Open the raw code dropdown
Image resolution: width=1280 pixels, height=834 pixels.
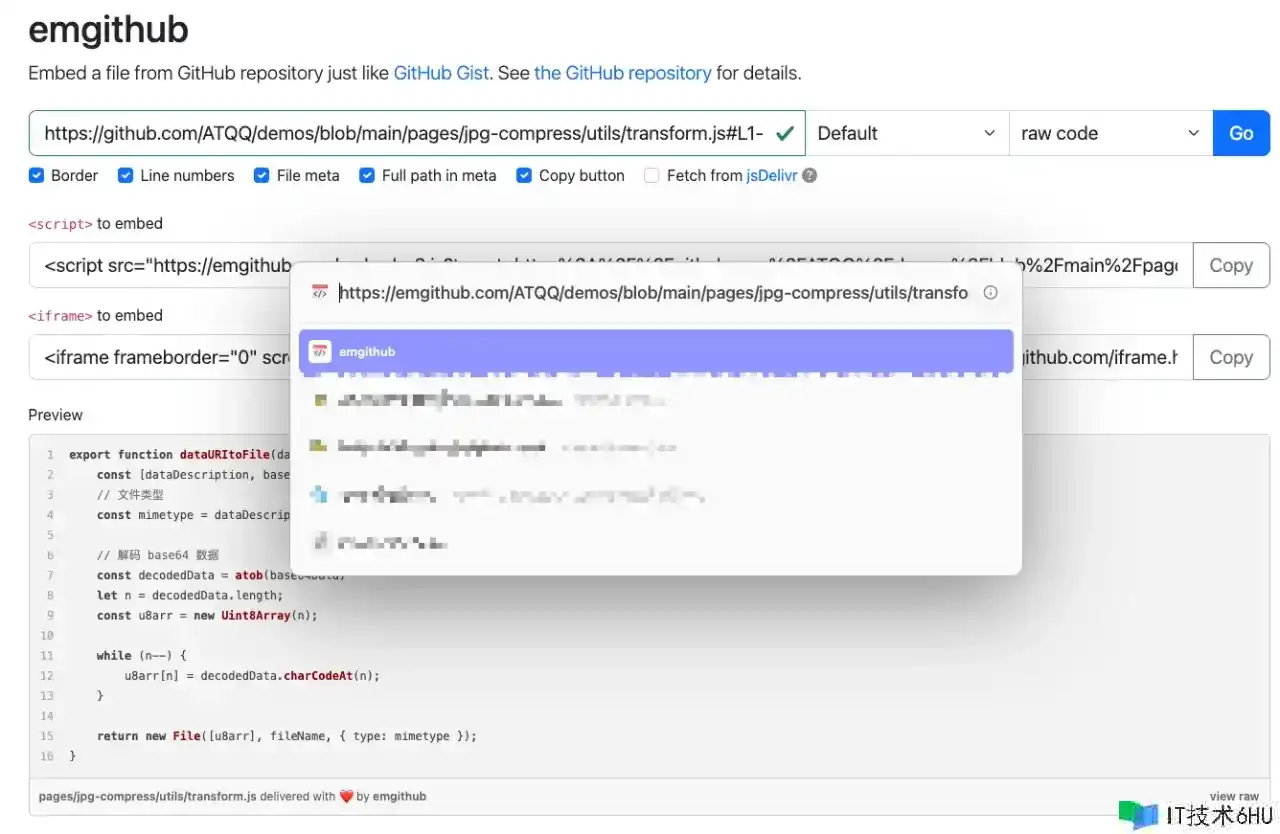(x=1111, y=133)
